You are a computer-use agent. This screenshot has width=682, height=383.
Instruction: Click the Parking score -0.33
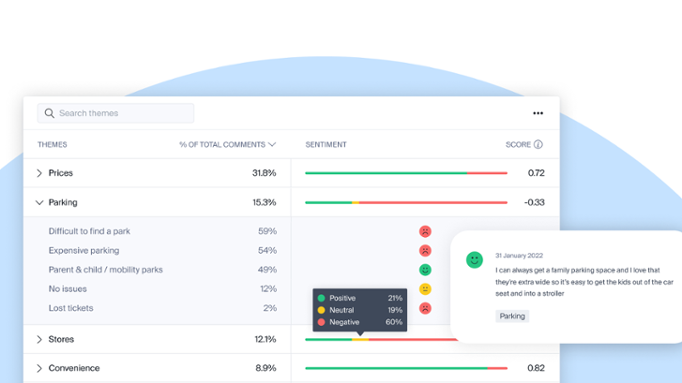pyautogui.click(x=534, y=203)
